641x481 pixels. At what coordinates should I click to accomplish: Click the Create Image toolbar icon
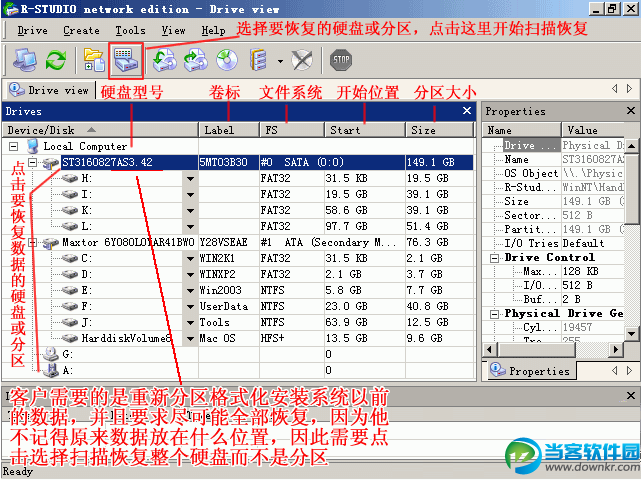195,60
